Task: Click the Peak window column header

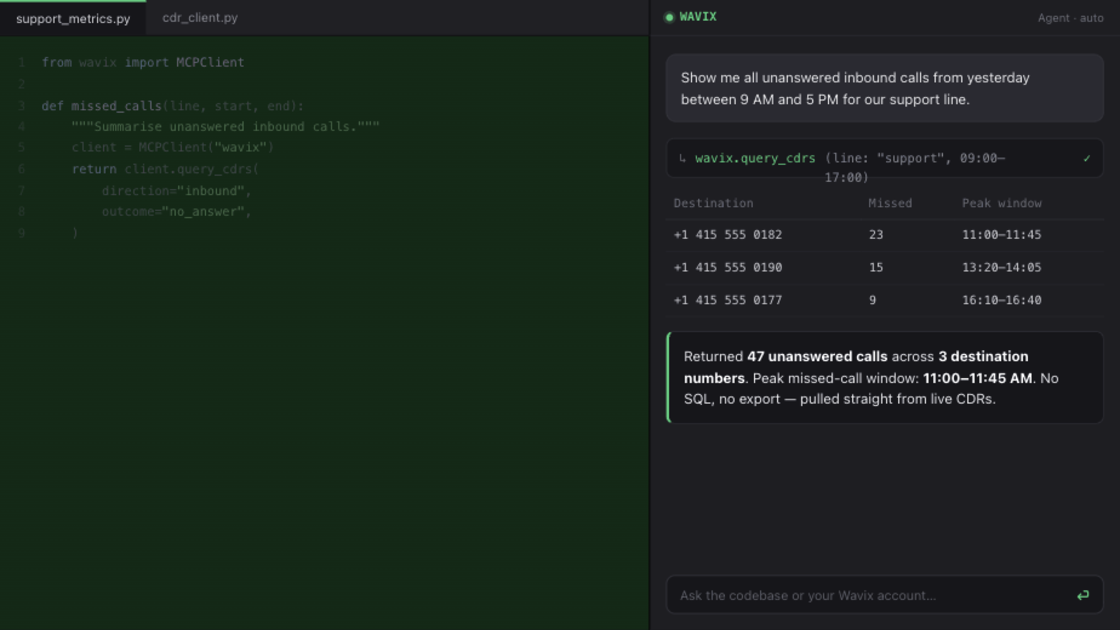Action: click(x=1001, y=204)
